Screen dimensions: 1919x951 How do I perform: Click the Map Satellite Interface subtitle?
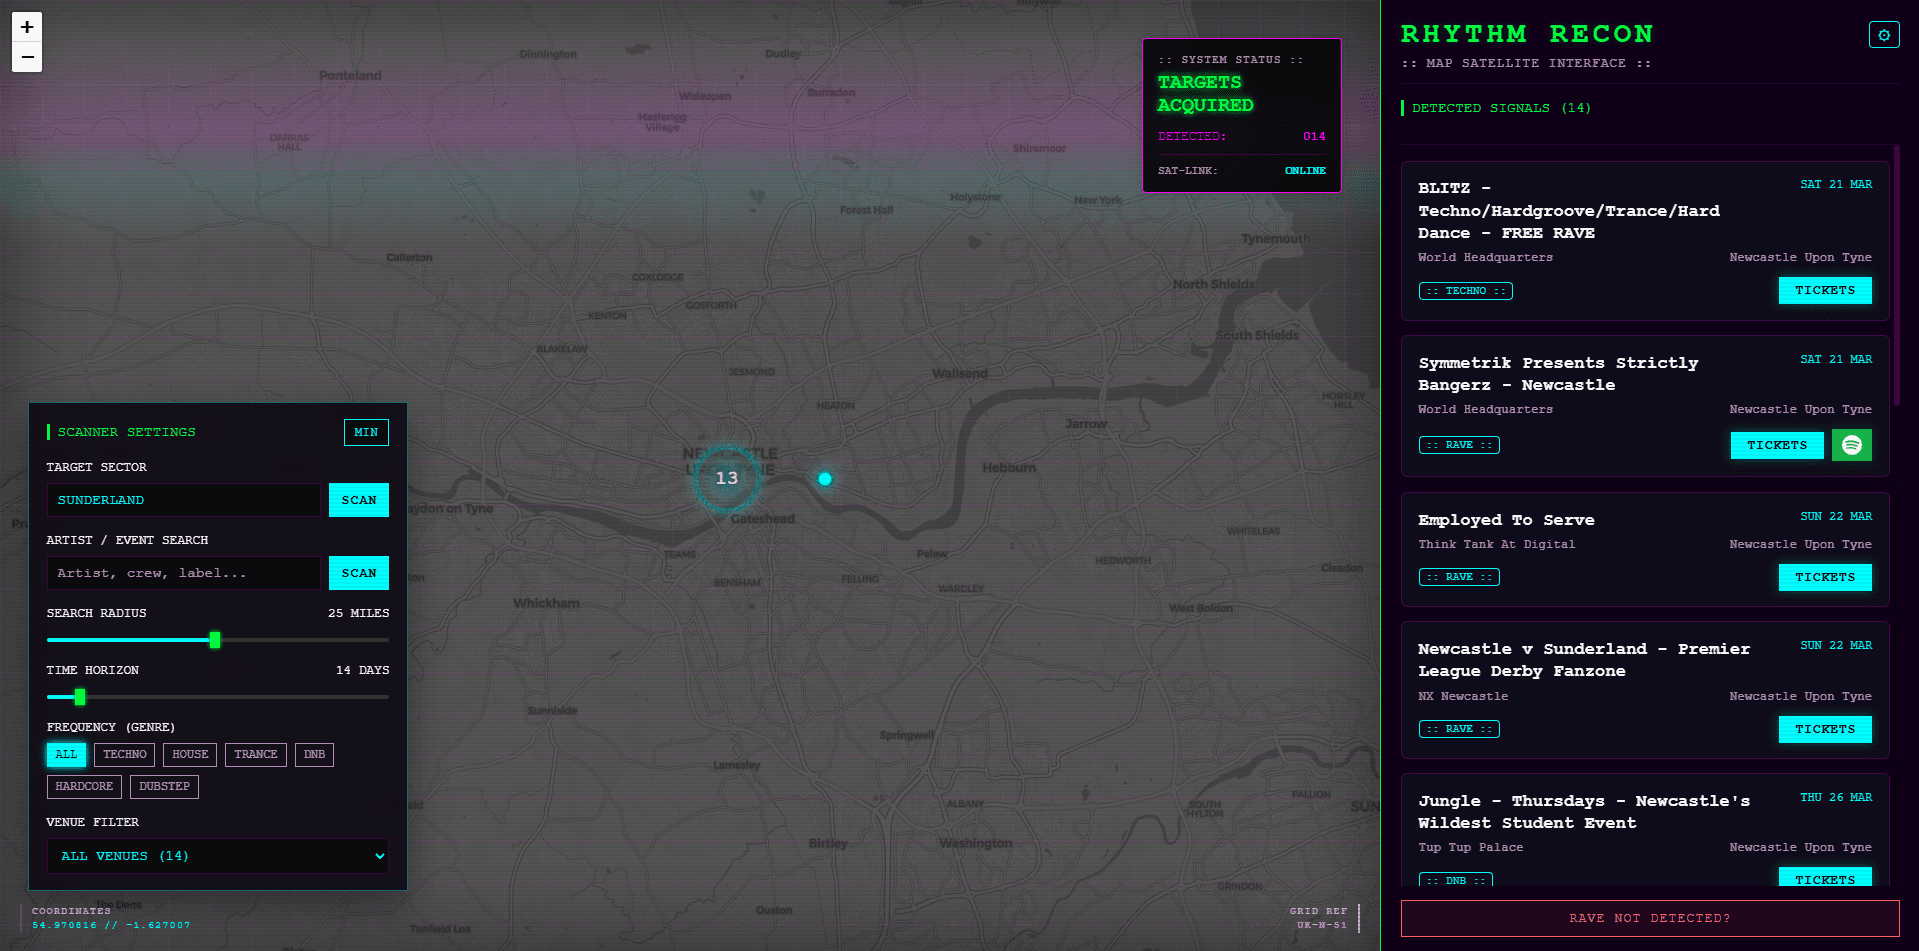[x=1526, y=63]
